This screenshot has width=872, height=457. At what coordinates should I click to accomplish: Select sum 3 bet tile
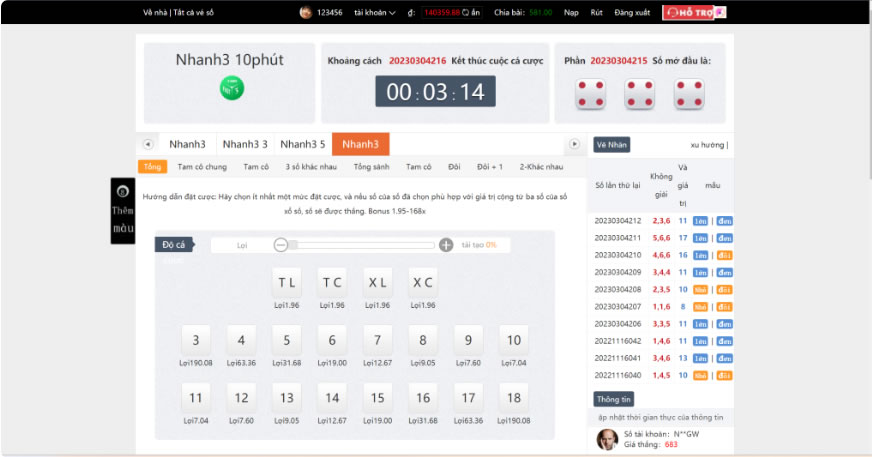196,340
